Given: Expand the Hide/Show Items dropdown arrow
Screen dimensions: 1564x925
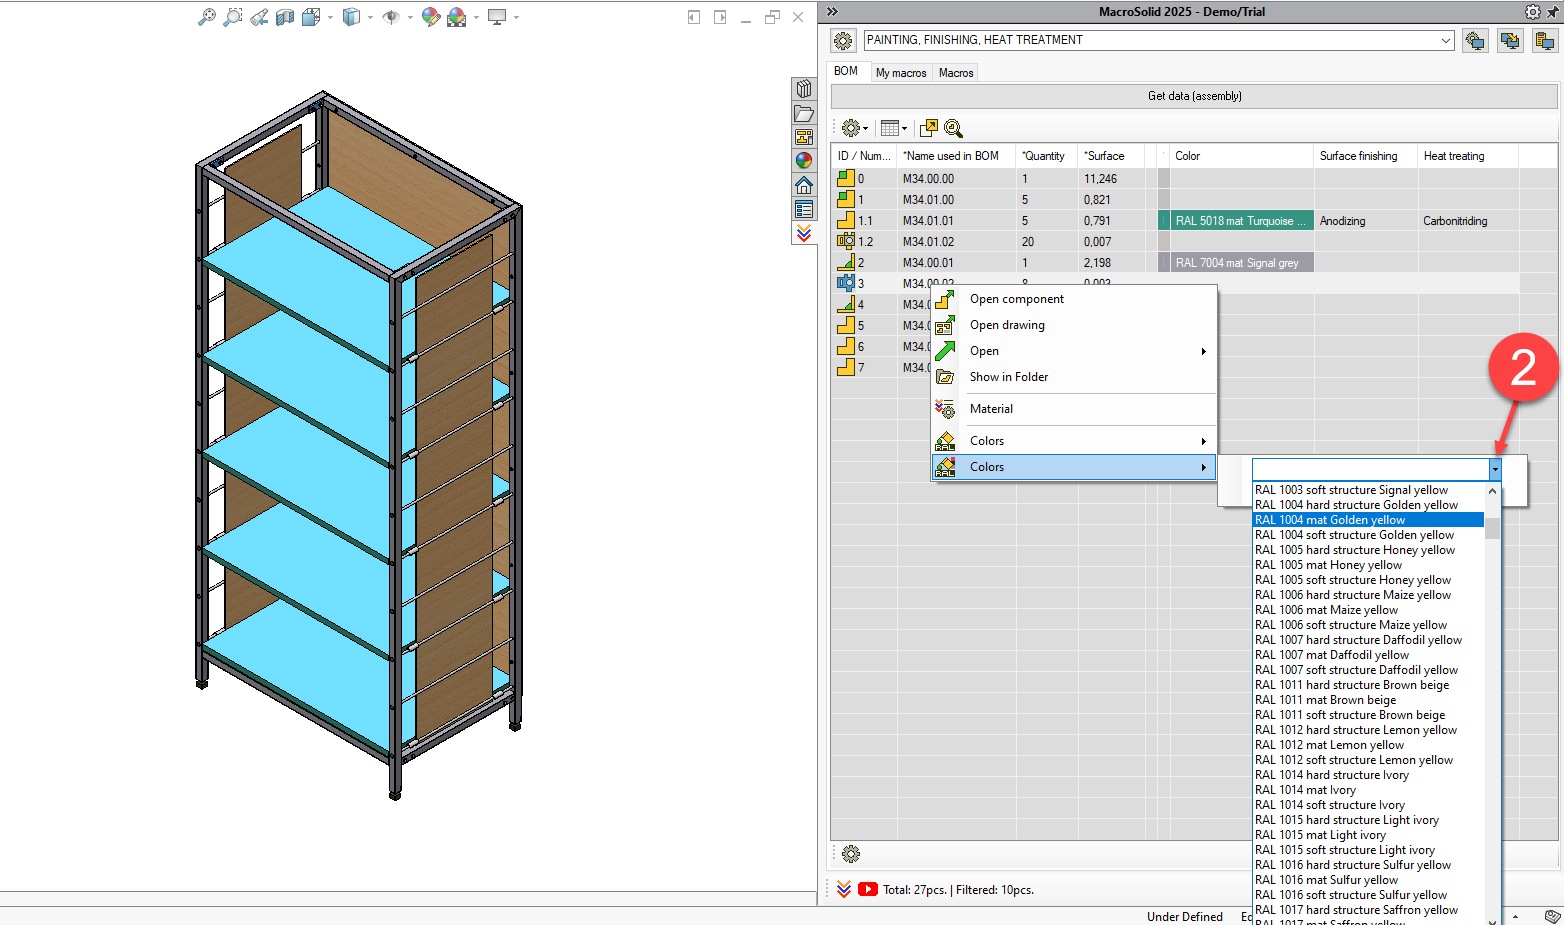Looking at the screenshot, I should (x=410, y=17).
